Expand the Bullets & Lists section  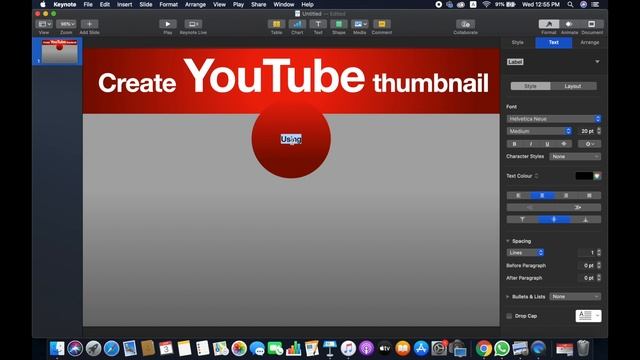pyautogui.click(x=508, y=297)
